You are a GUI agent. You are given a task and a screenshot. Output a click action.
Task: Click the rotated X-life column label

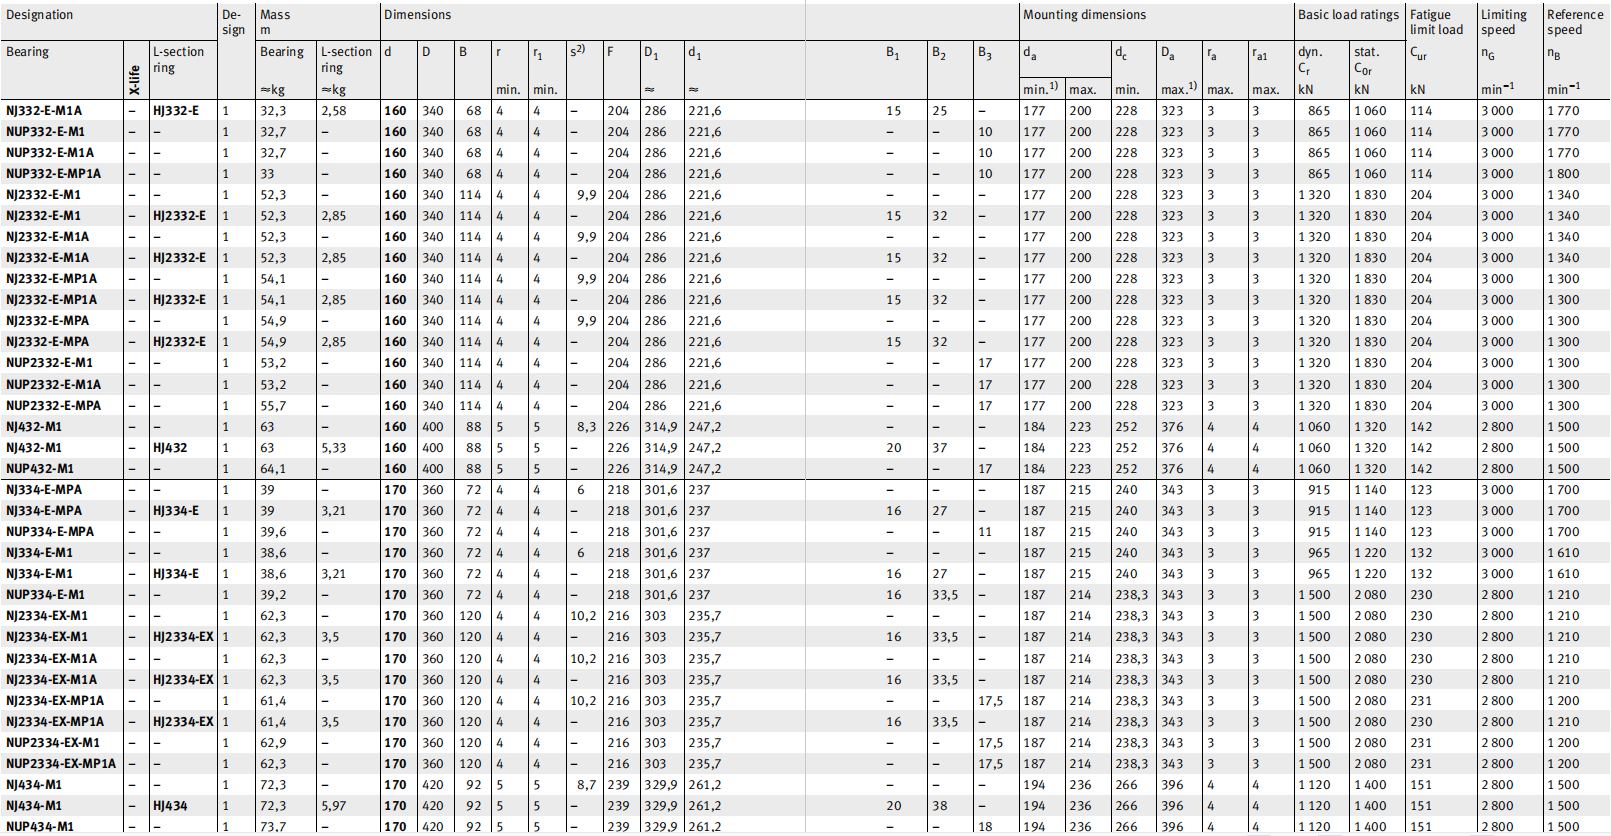point(135,80)
